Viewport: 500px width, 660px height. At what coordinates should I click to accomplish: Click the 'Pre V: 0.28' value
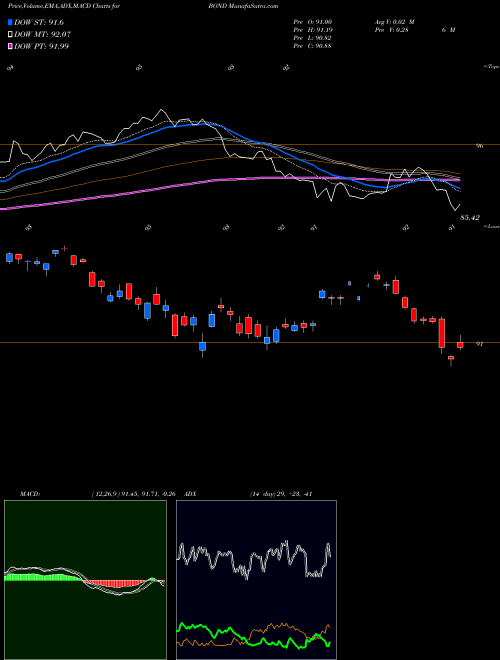(x=391, y=30)
